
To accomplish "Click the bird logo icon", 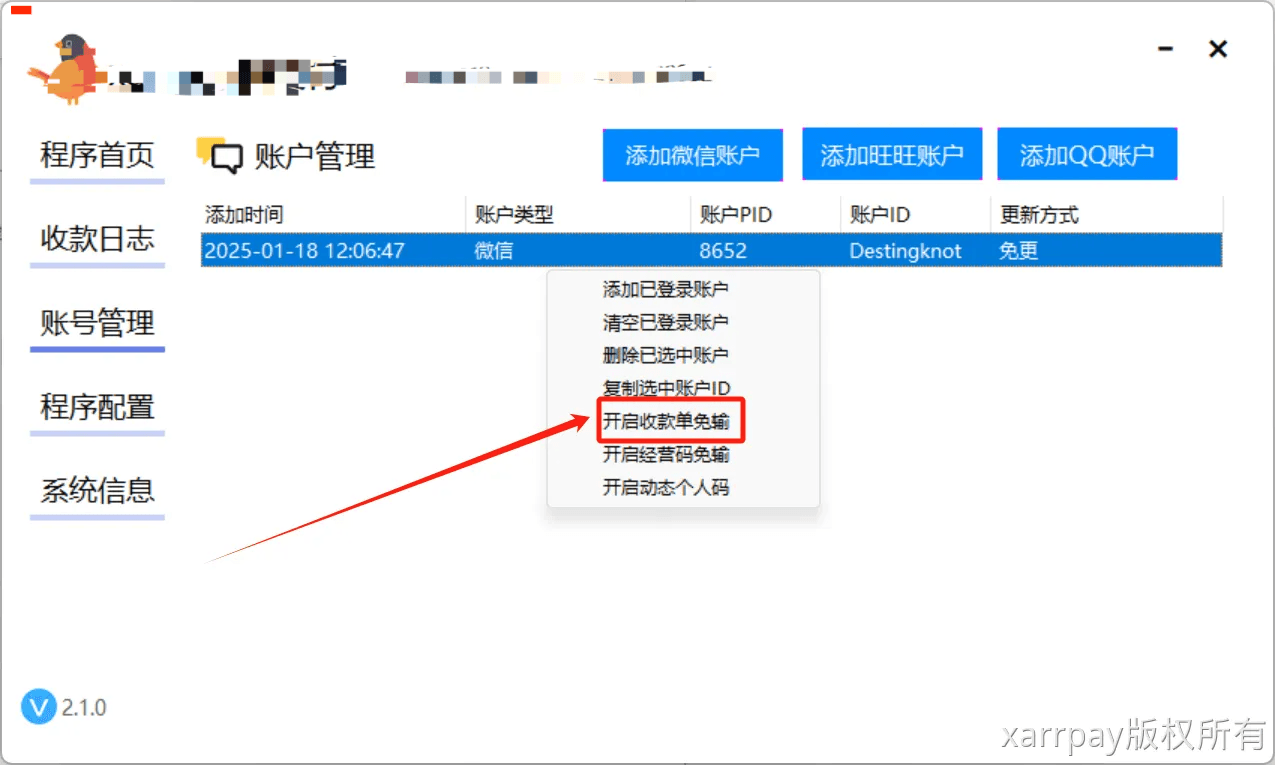I will [66, 68].
